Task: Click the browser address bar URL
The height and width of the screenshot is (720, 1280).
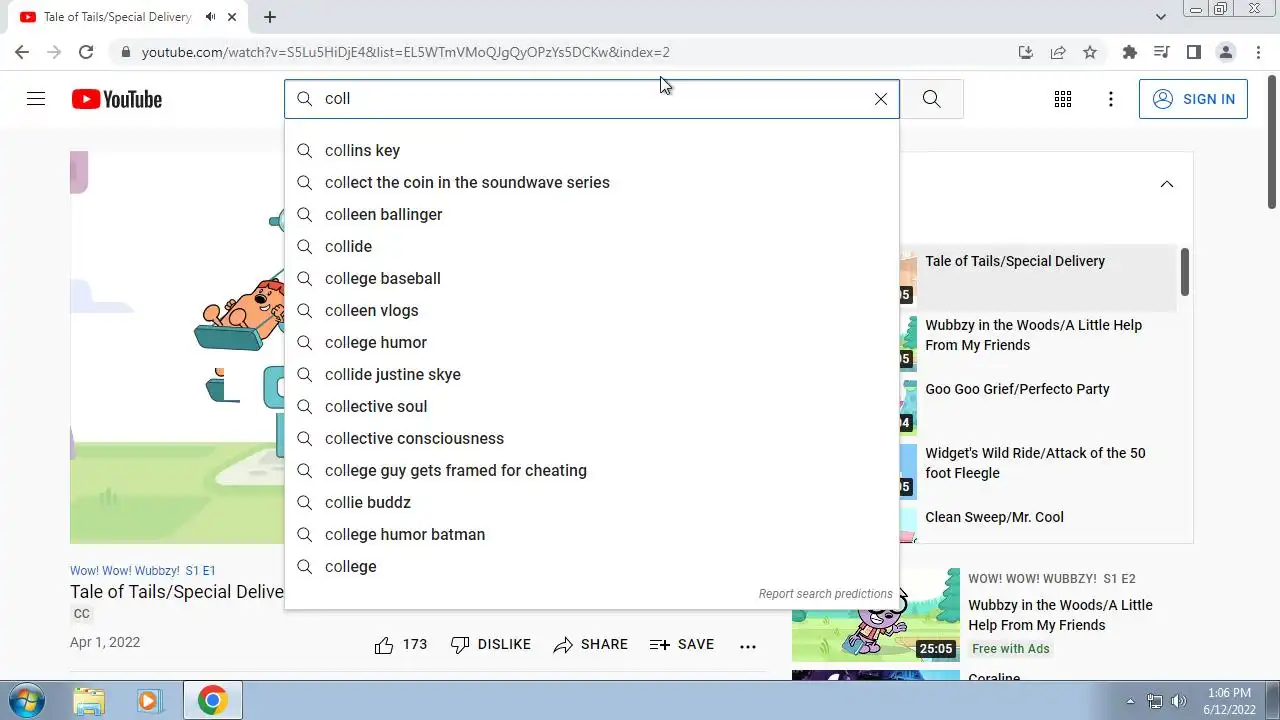Action: point(405,52)
